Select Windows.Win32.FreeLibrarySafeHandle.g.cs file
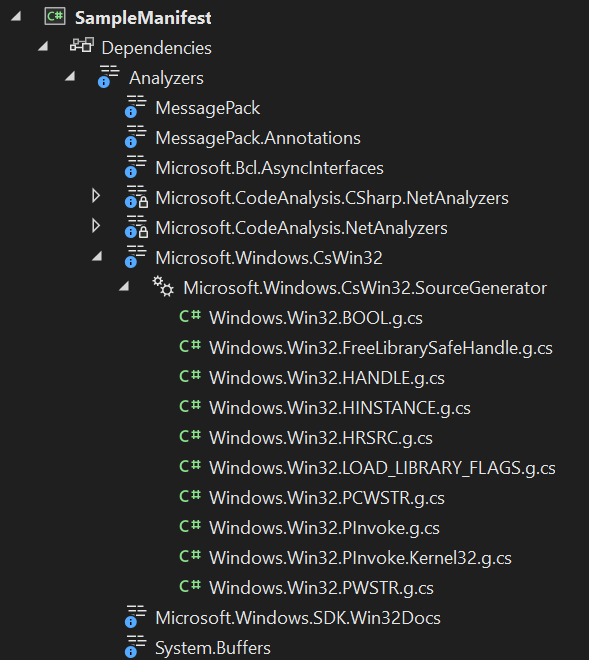Image resolution: width=589 pixels, height=660 pixels. [381, 348]
